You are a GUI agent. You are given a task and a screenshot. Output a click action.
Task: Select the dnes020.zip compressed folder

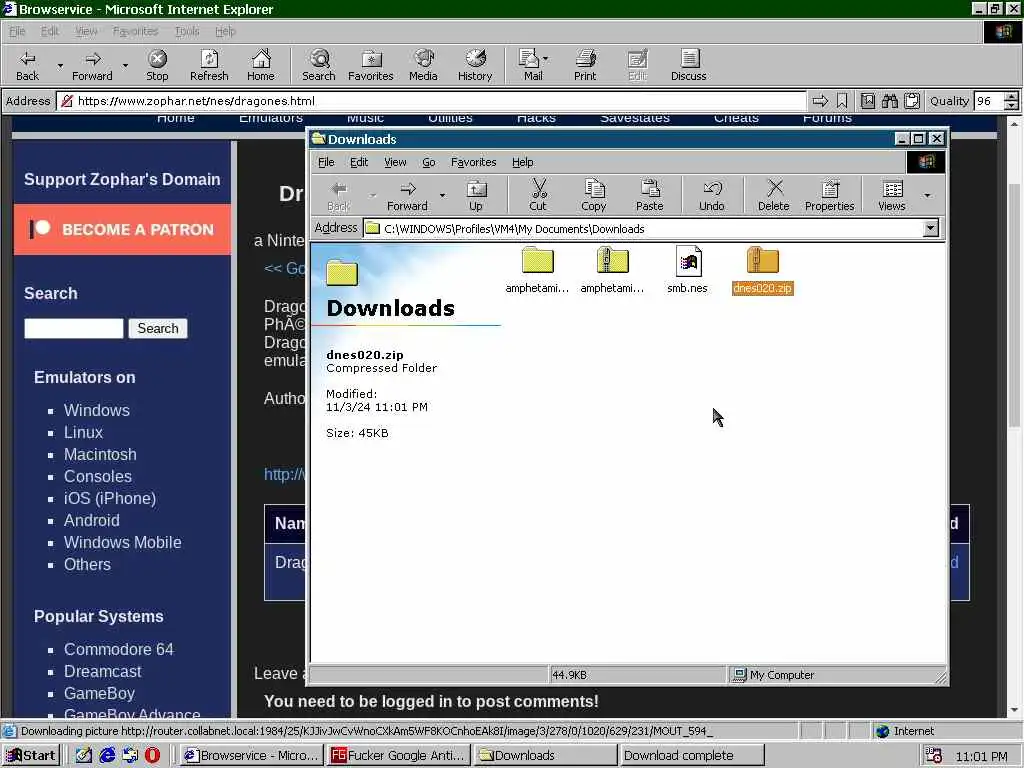(763, 270)
